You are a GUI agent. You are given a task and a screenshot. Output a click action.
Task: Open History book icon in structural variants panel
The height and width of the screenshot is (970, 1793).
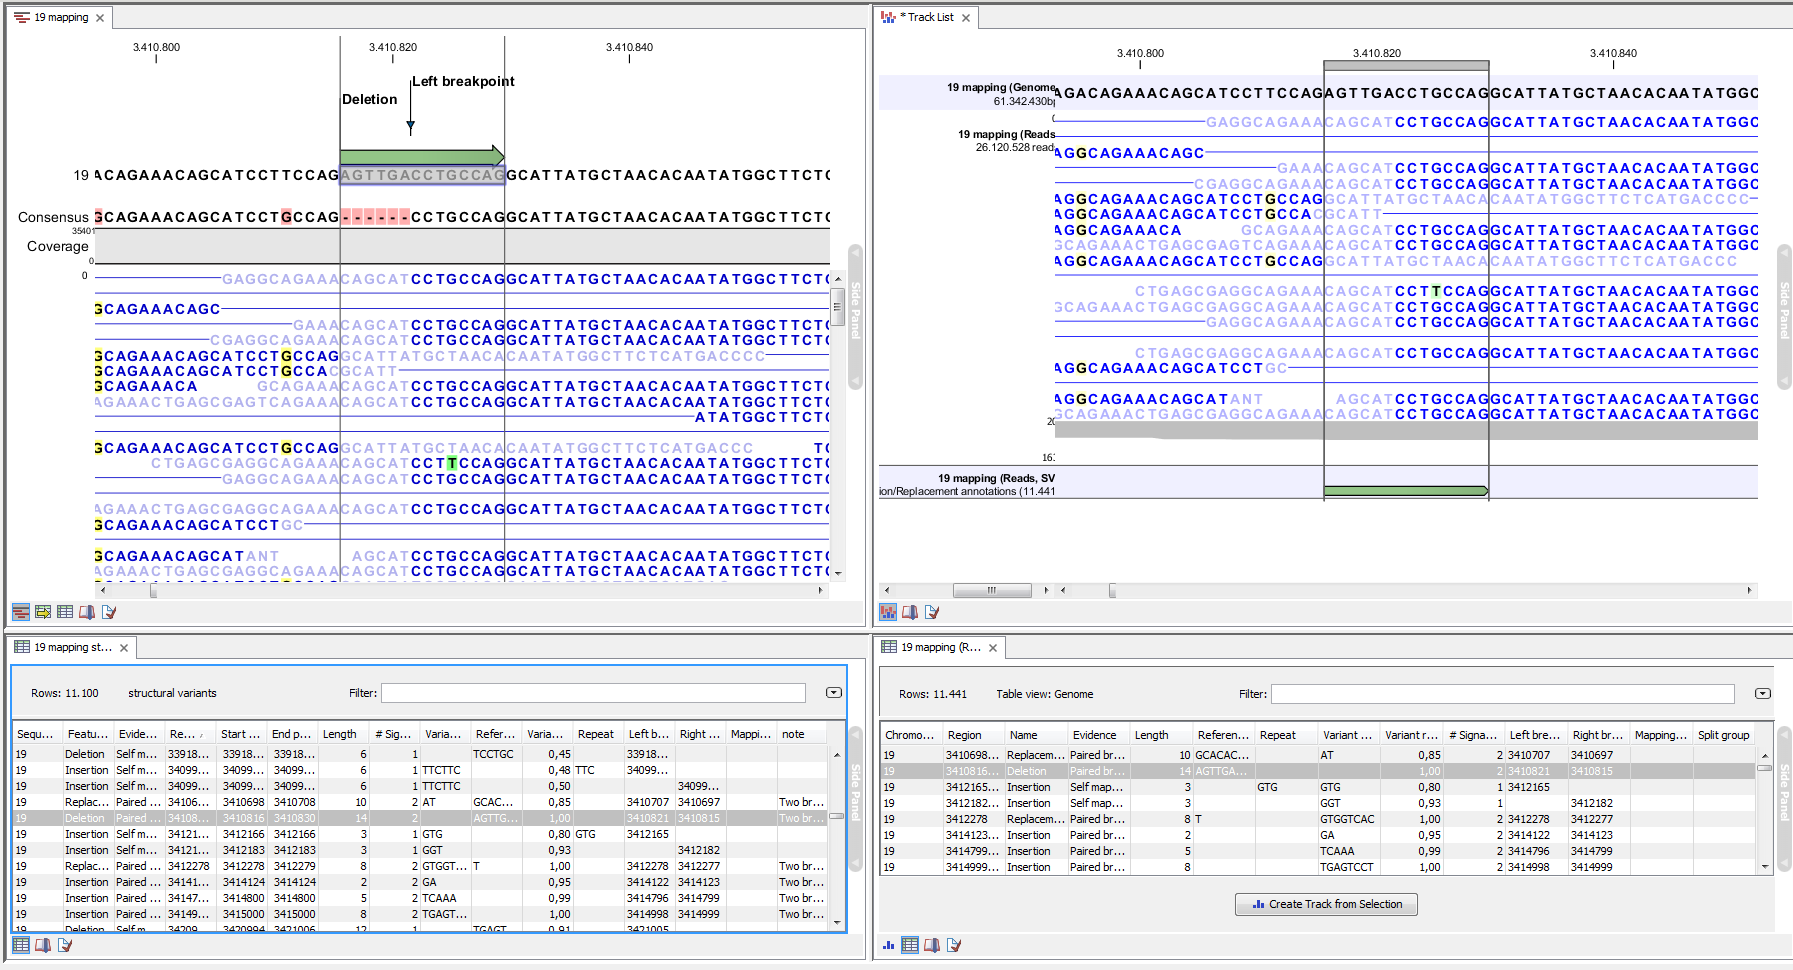[43, 945]
